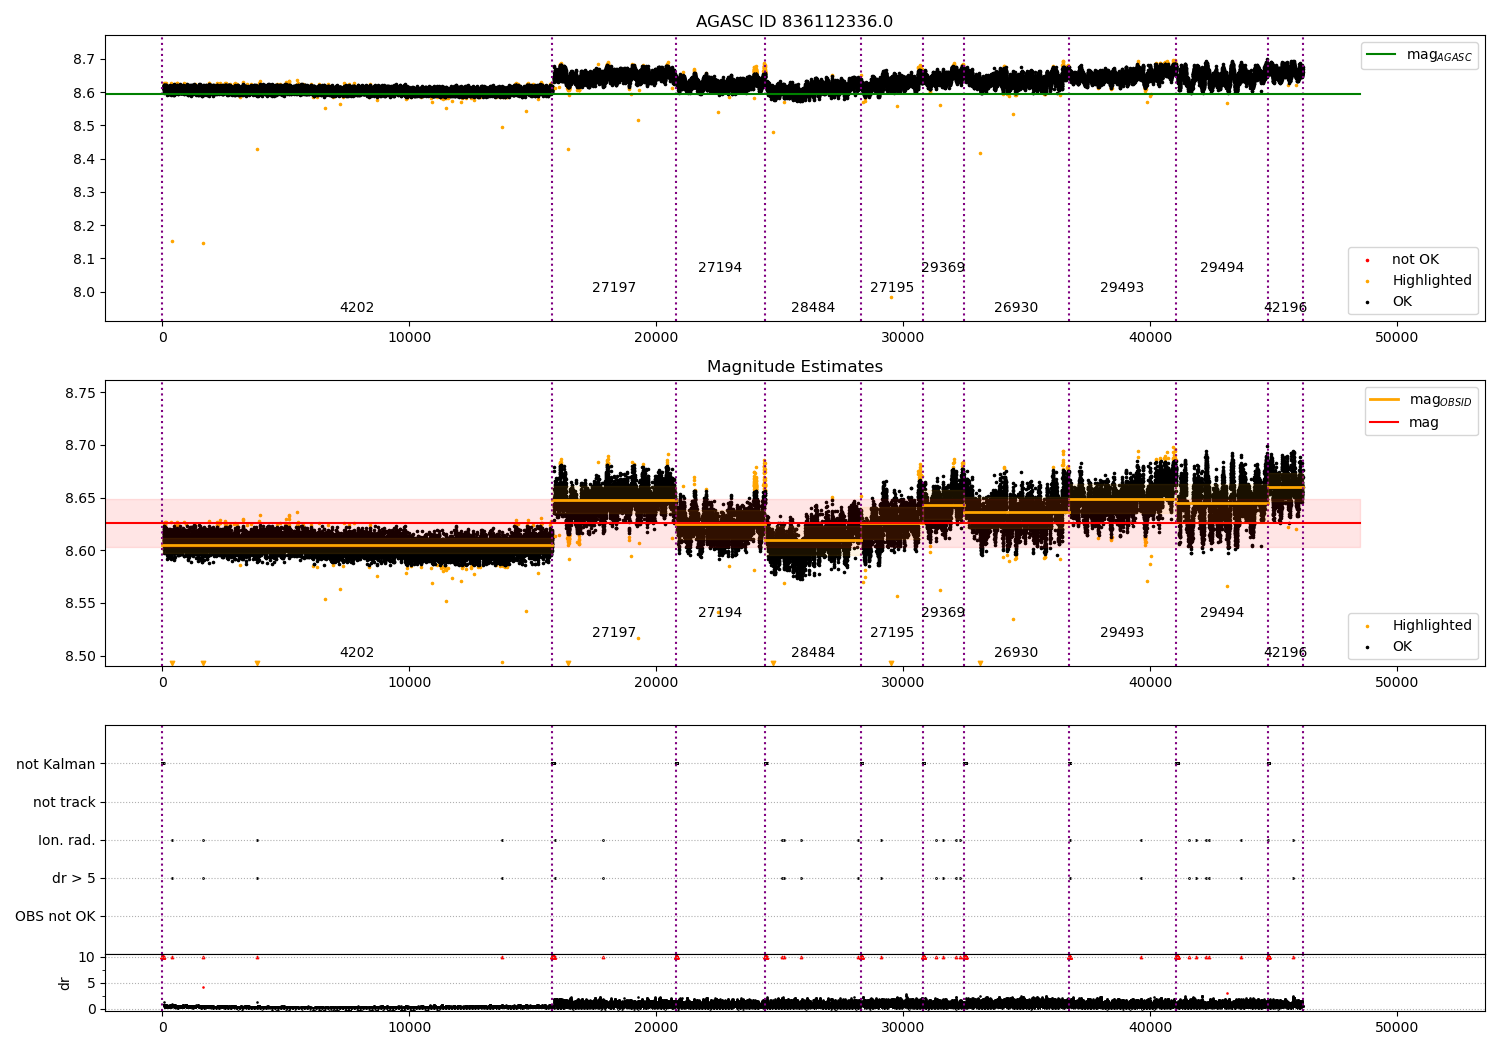Select the red 'mag' legend entry in middle plot

1405,423
